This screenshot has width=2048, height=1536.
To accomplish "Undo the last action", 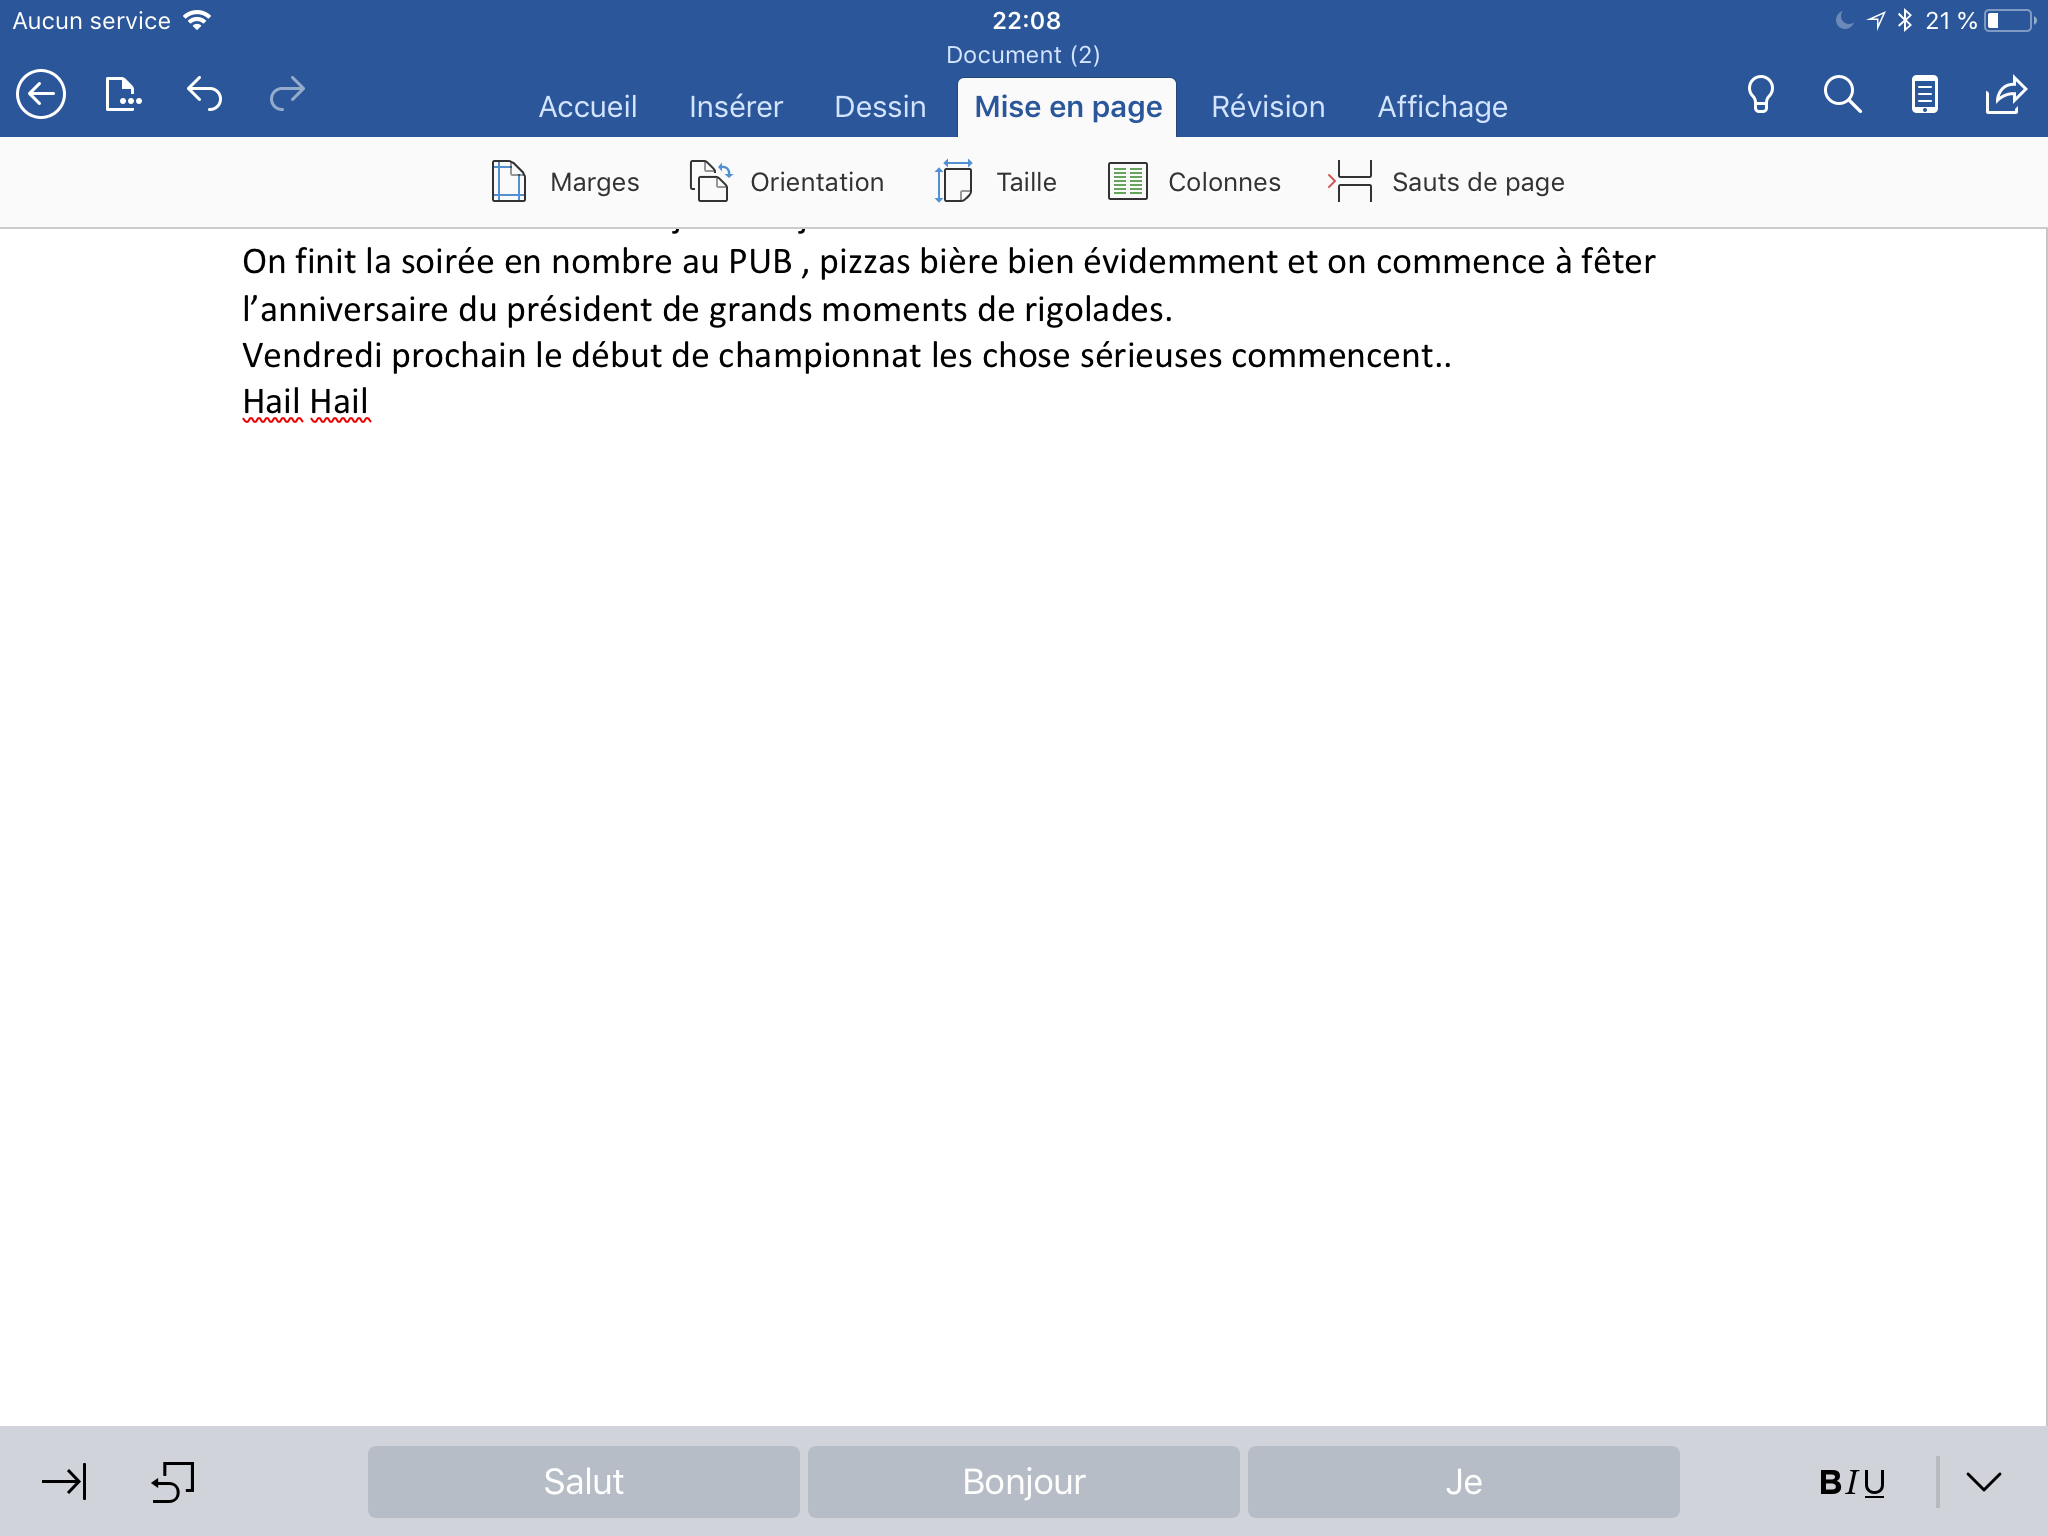I will click(204, 95).
